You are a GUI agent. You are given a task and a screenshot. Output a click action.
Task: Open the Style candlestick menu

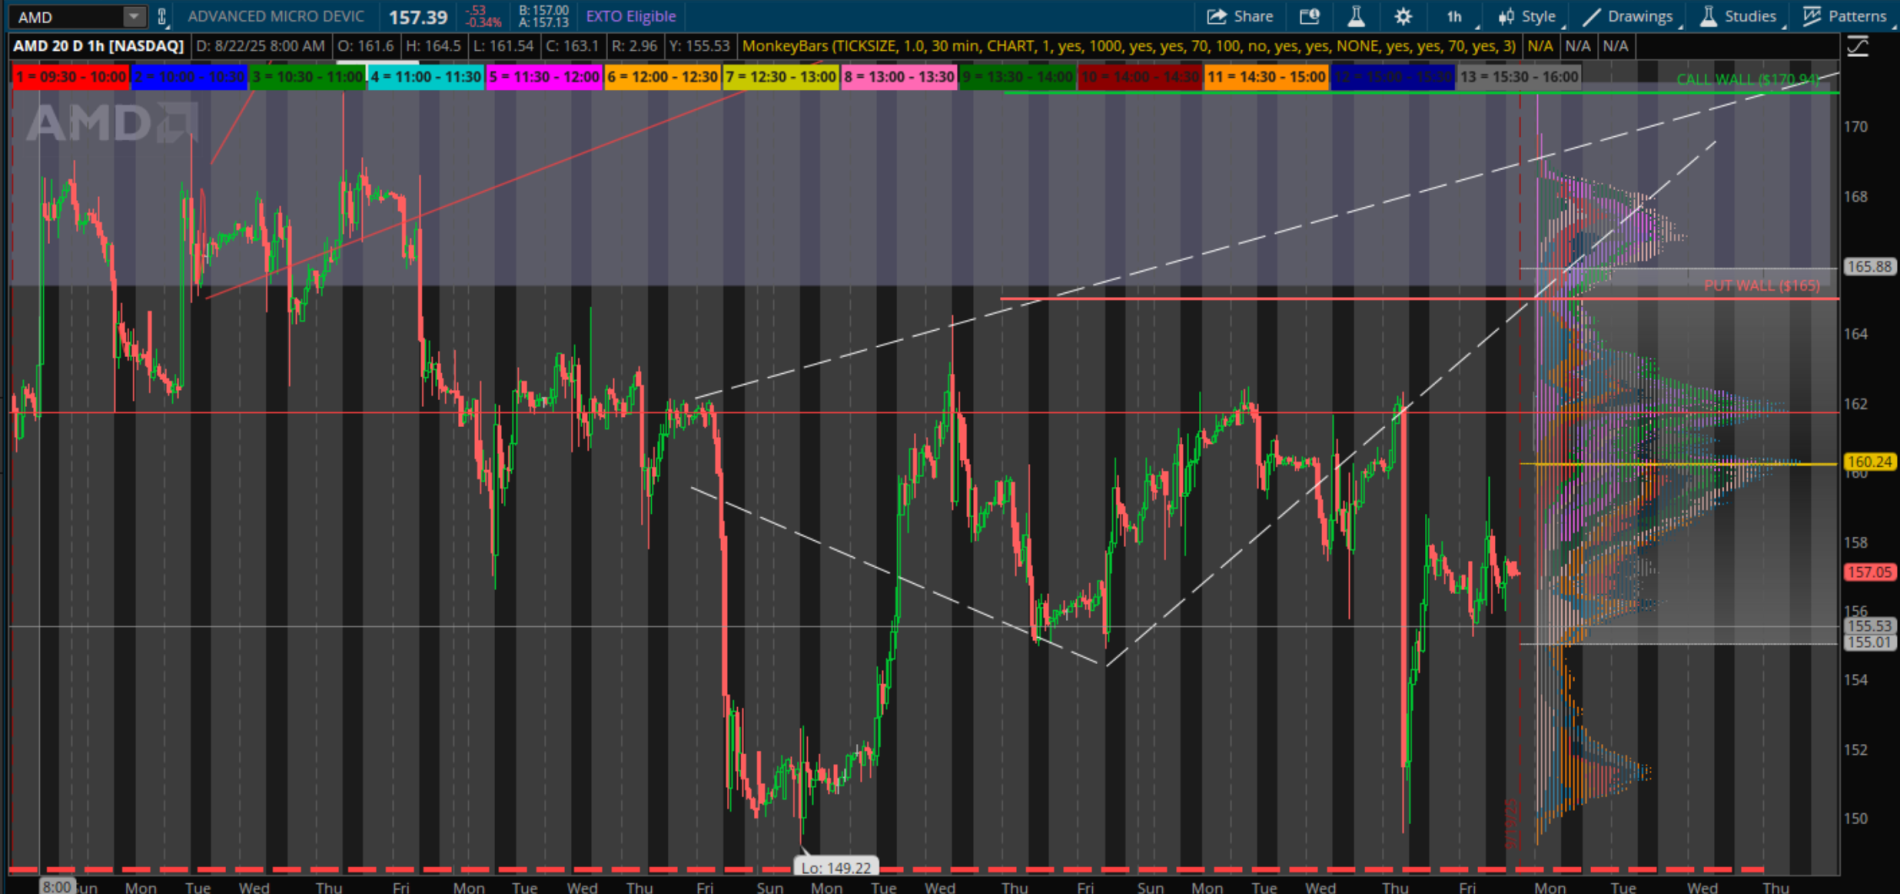coord(1527,16)
